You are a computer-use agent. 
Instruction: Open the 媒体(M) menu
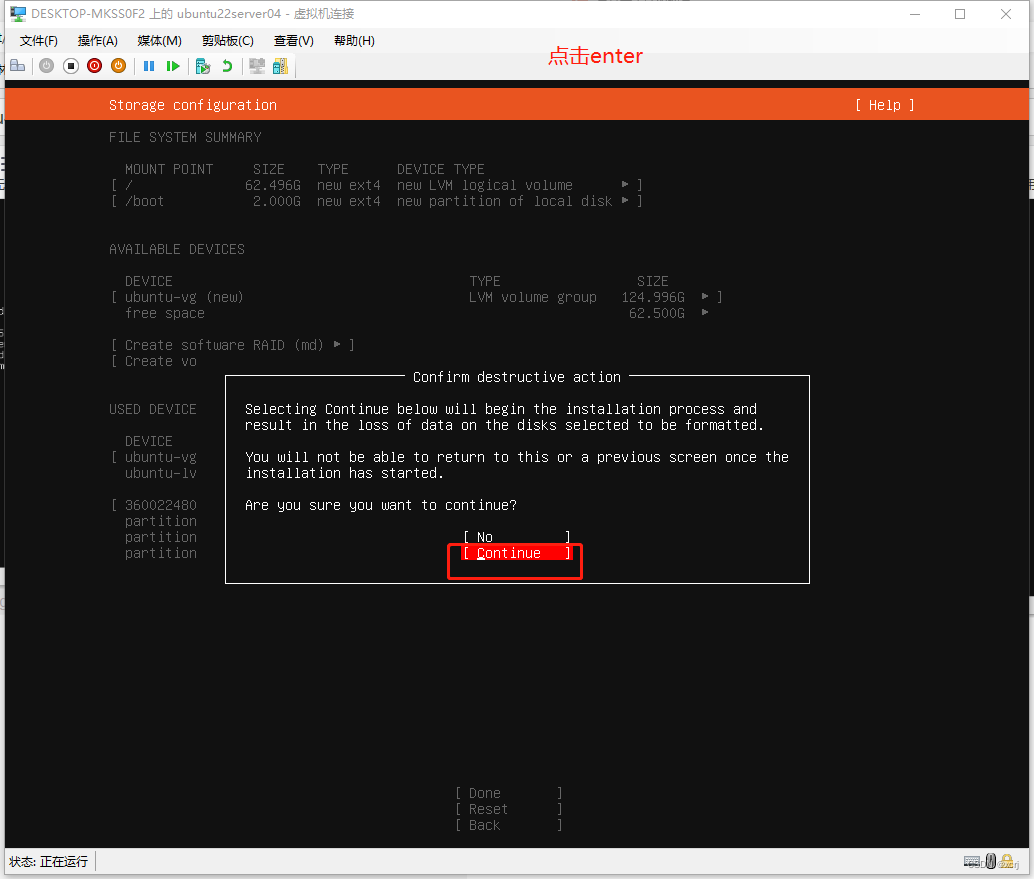(158, 41)
